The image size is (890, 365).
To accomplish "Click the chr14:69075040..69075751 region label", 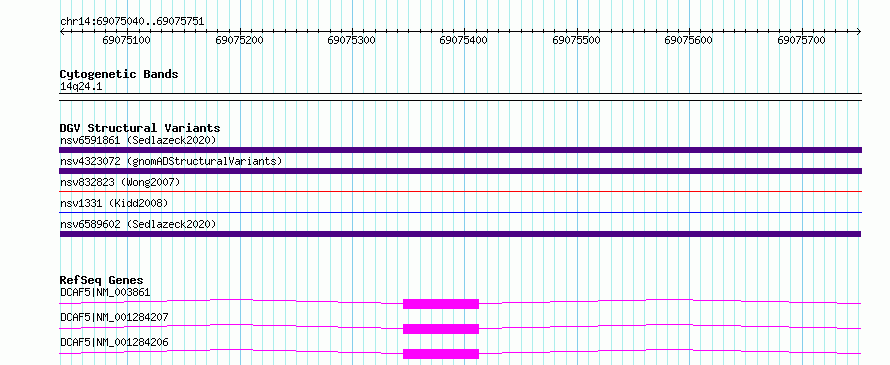I will (132, 22).
